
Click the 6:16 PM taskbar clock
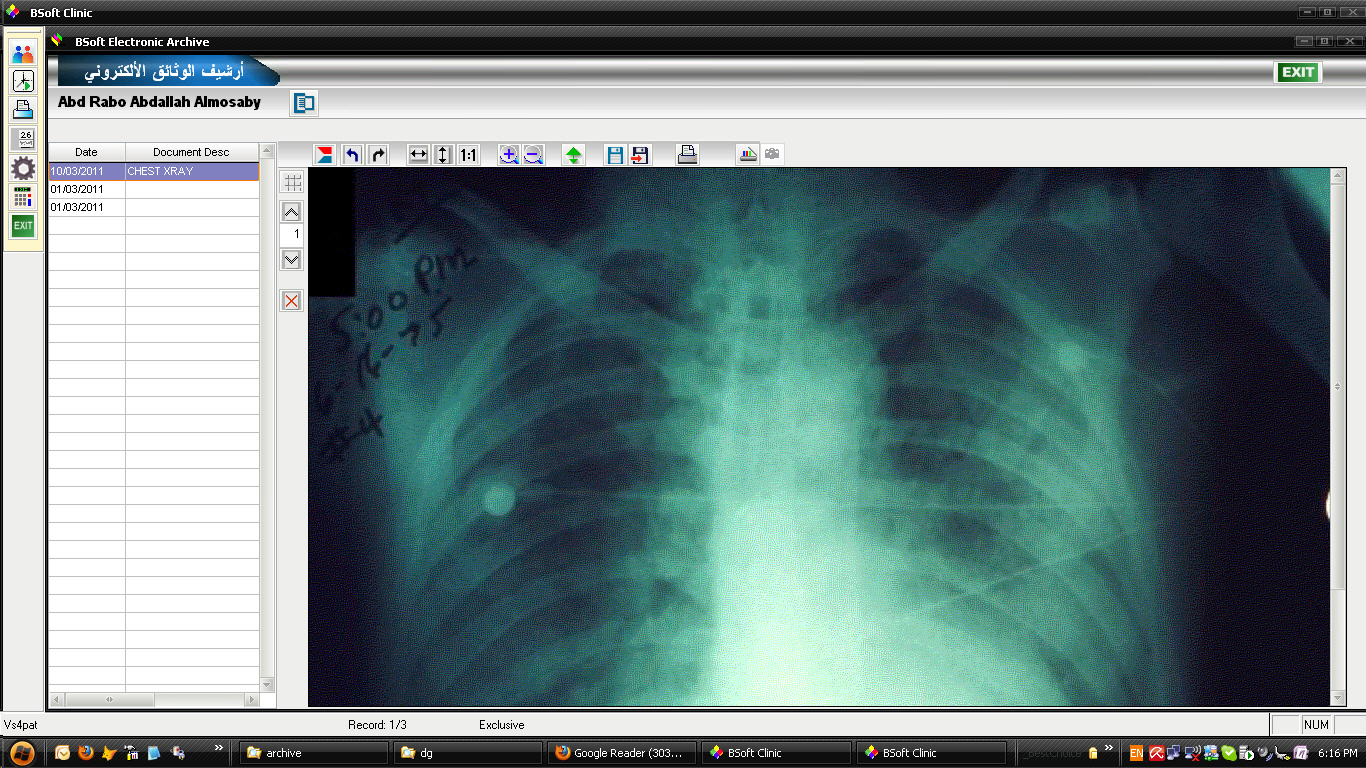click(x=1337, y=753)
